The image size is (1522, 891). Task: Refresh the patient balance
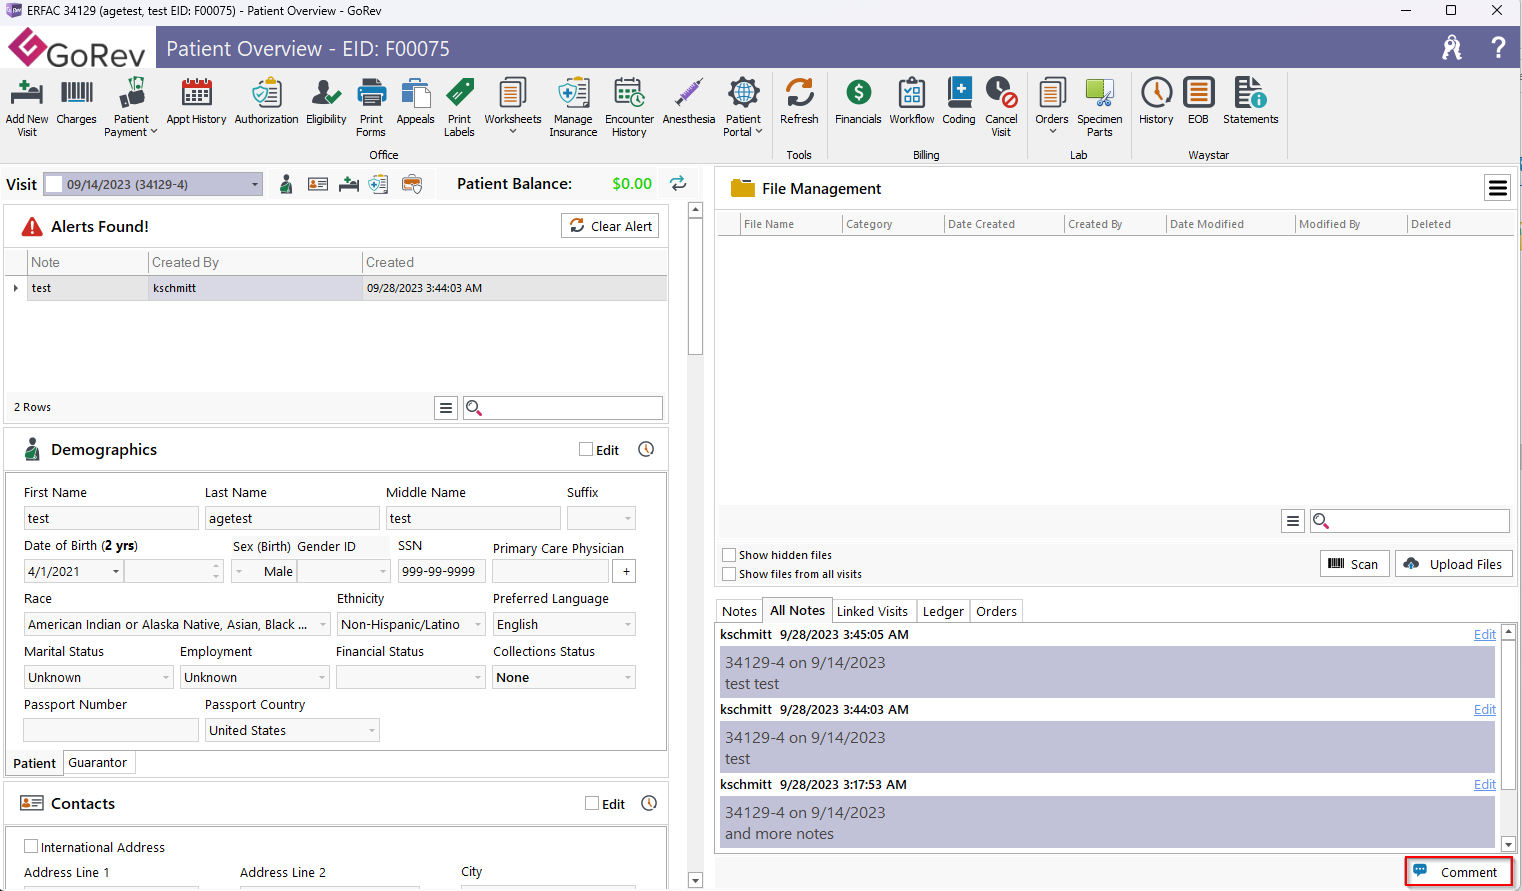click(x=678, y=183)
